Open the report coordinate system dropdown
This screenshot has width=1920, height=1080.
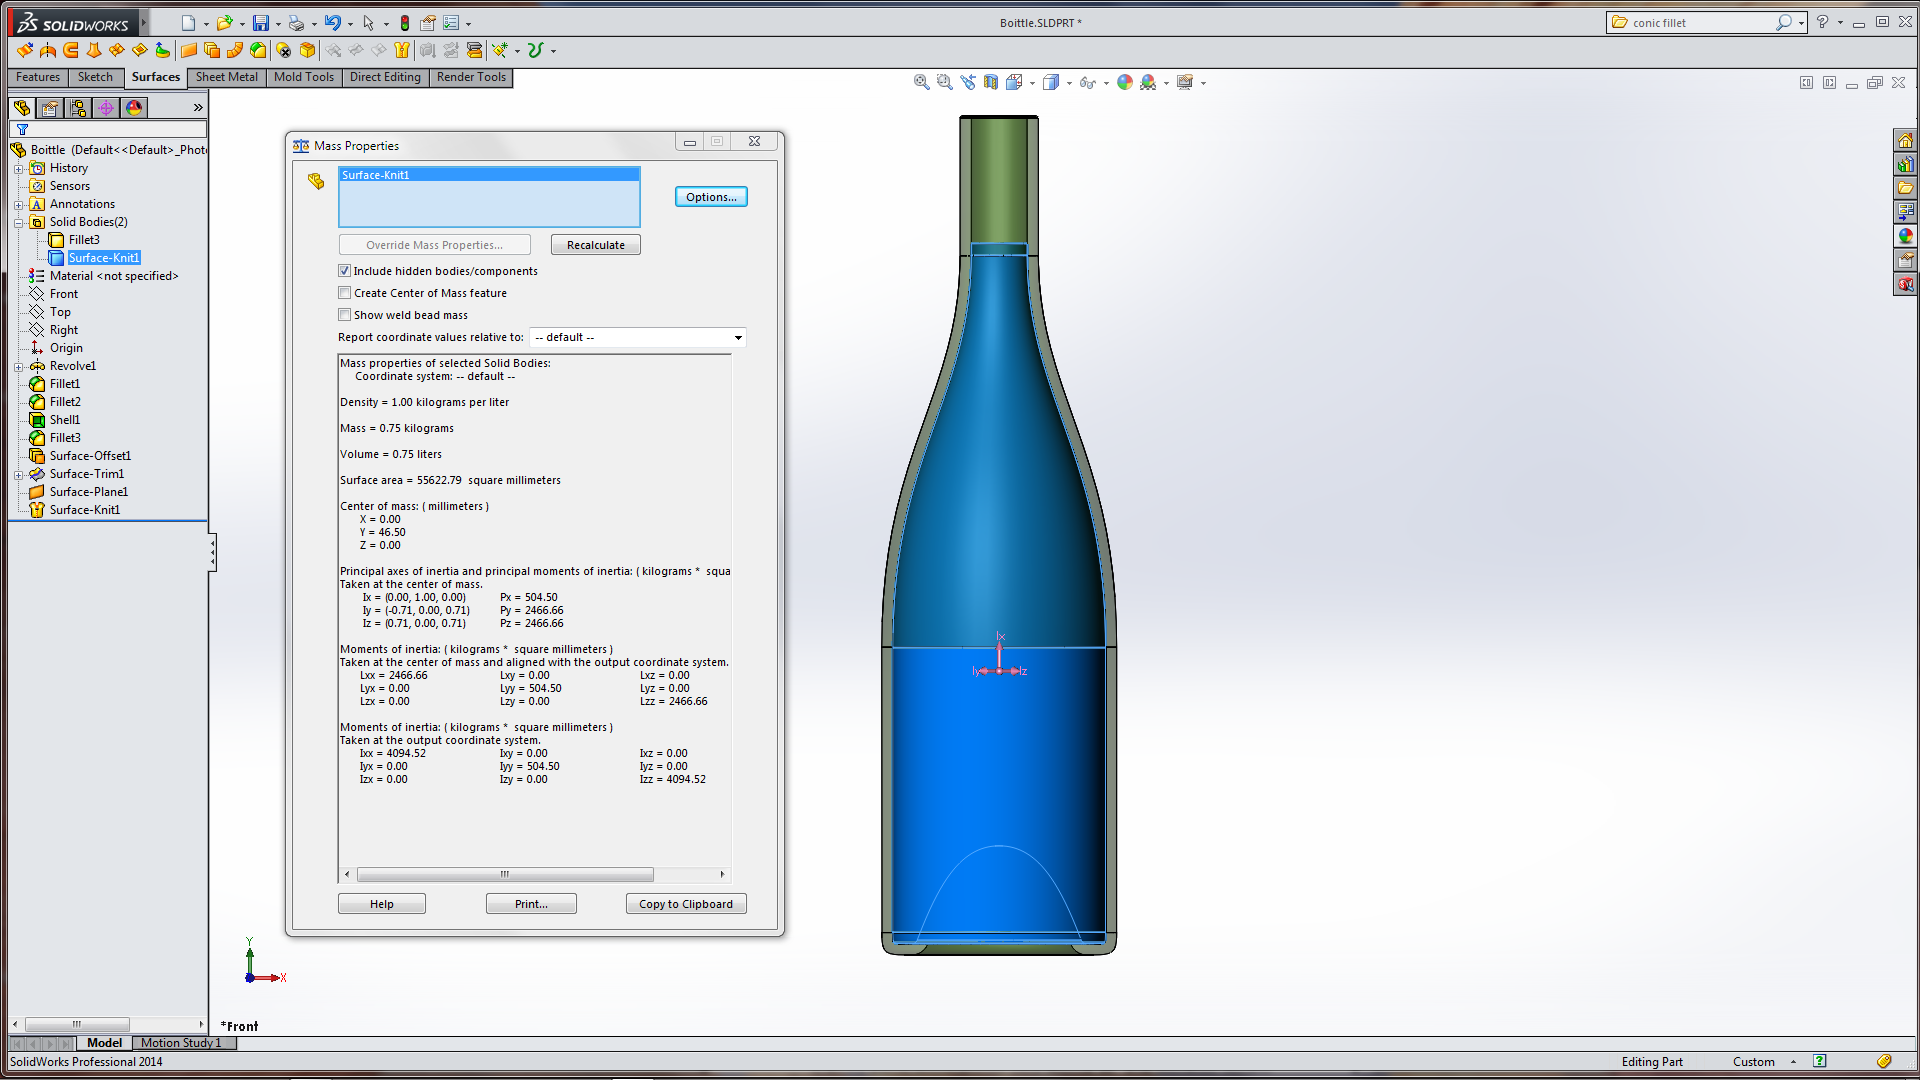coord(738,338)
